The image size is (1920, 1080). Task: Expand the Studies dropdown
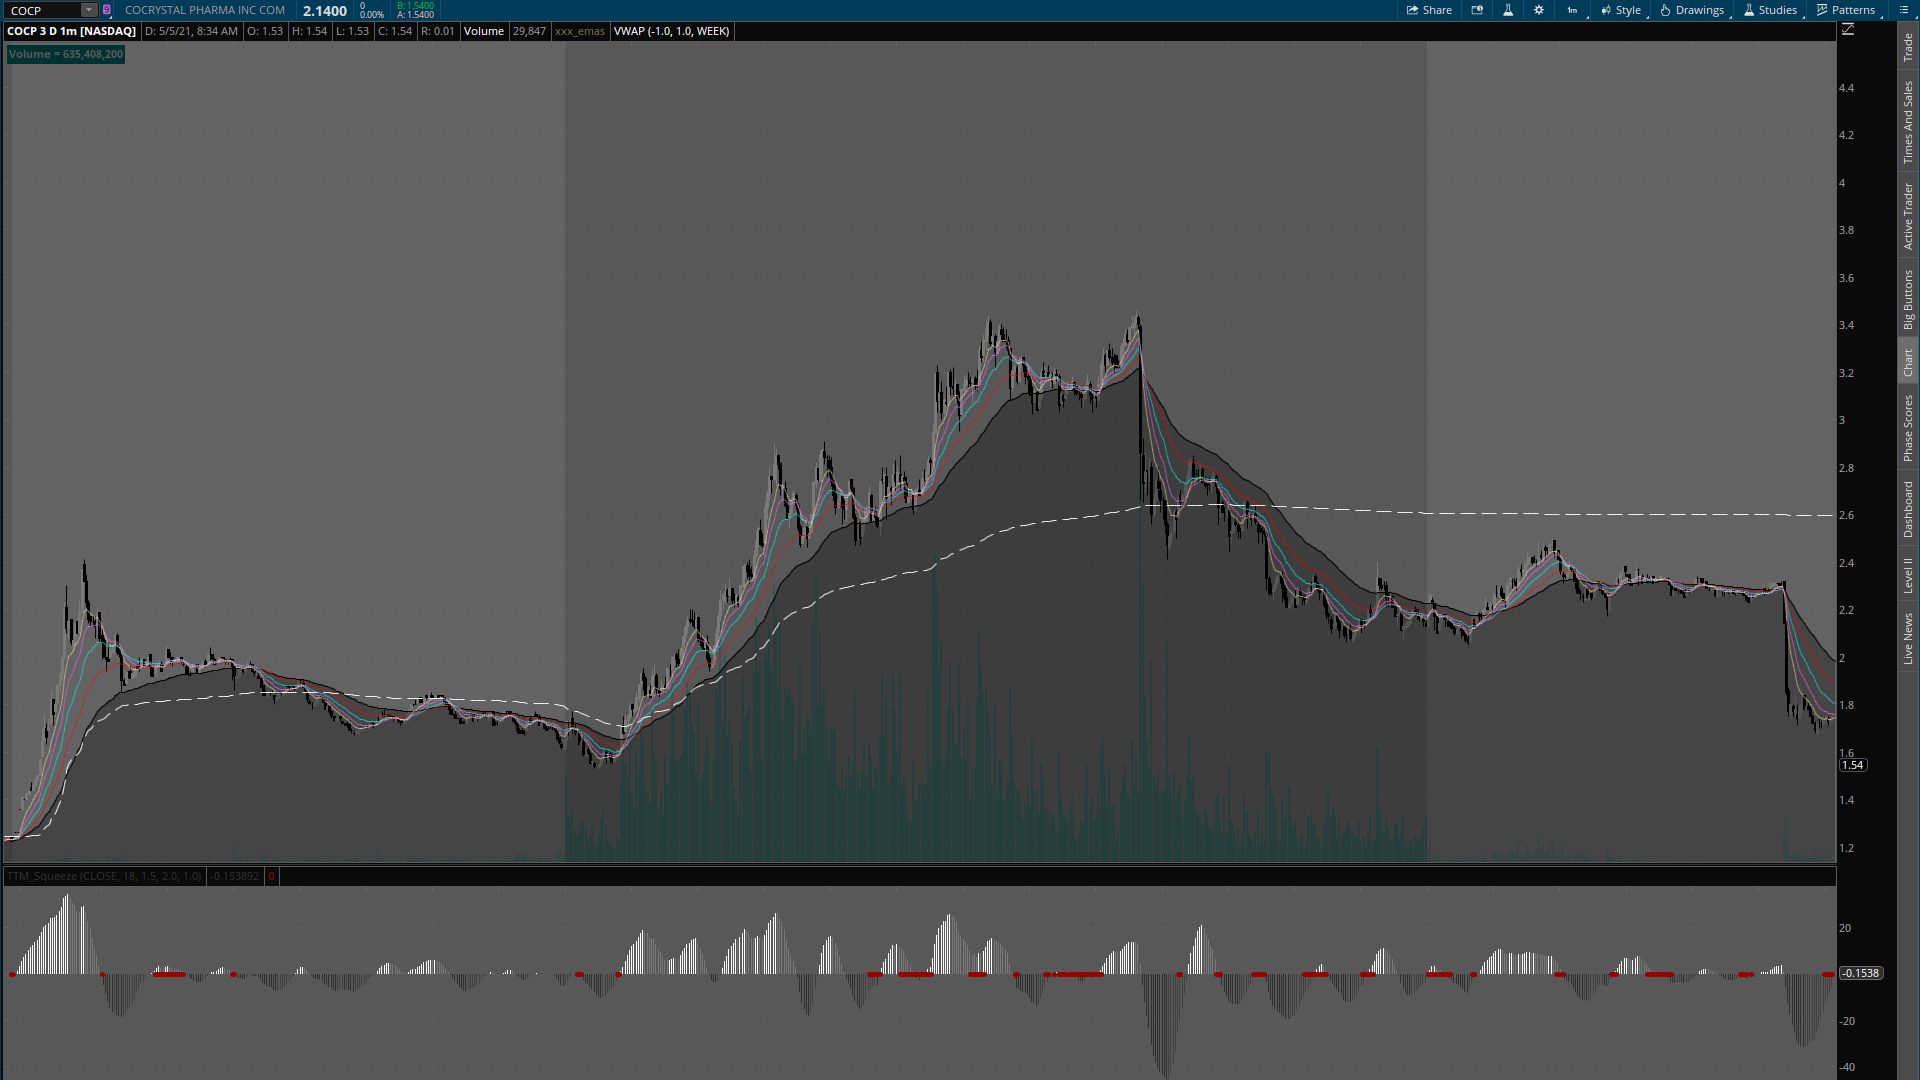click(x=1770, y=10)
